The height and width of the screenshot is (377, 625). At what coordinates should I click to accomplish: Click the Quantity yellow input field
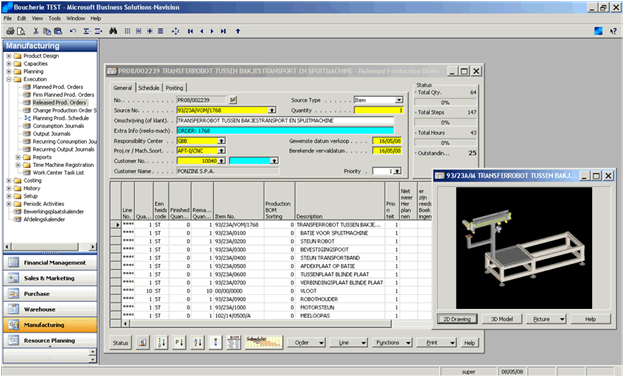coord(379,110)
